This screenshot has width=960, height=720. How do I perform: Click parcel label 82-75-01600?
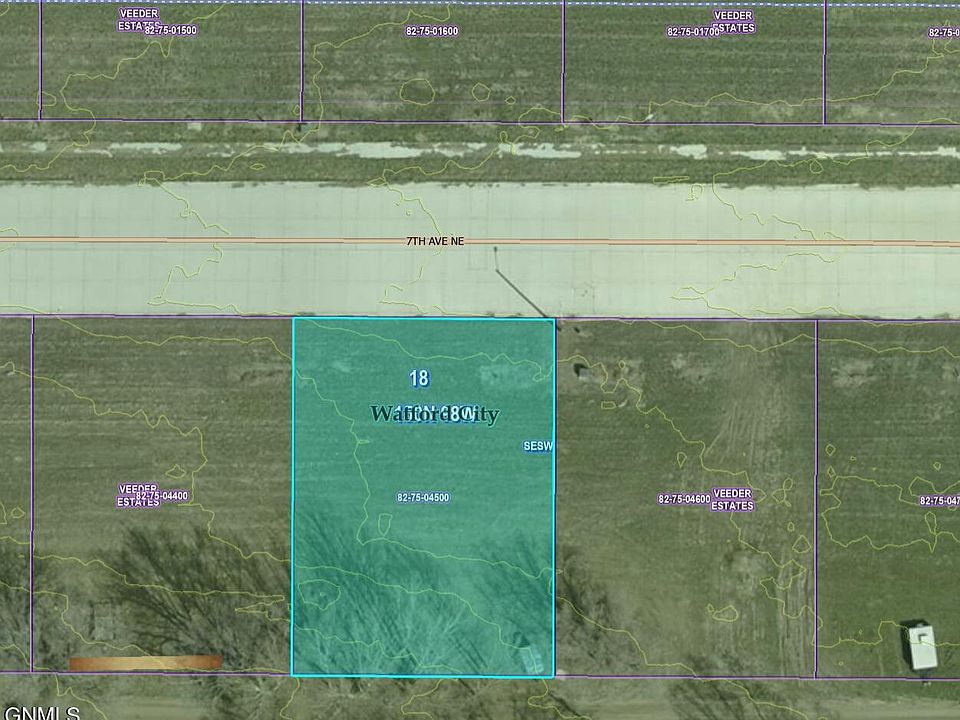click(432, 31)
